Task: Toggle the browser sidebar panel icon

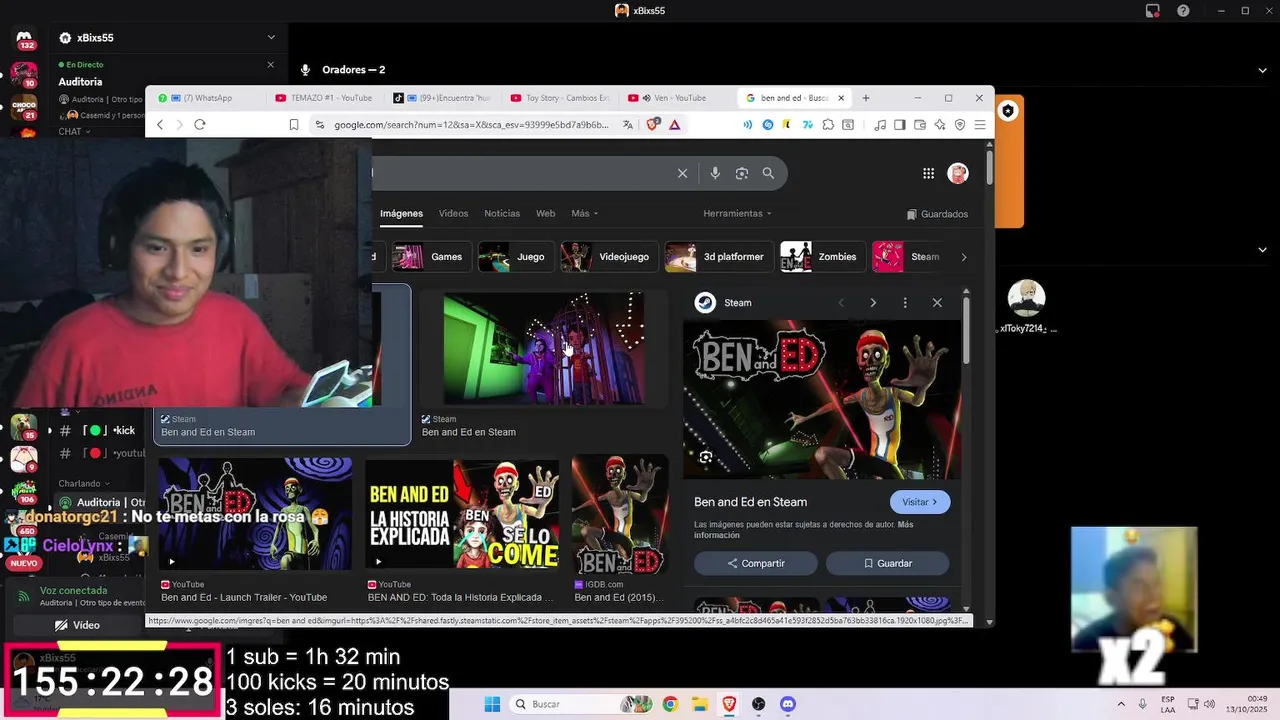Action: (x=900, y=125)
